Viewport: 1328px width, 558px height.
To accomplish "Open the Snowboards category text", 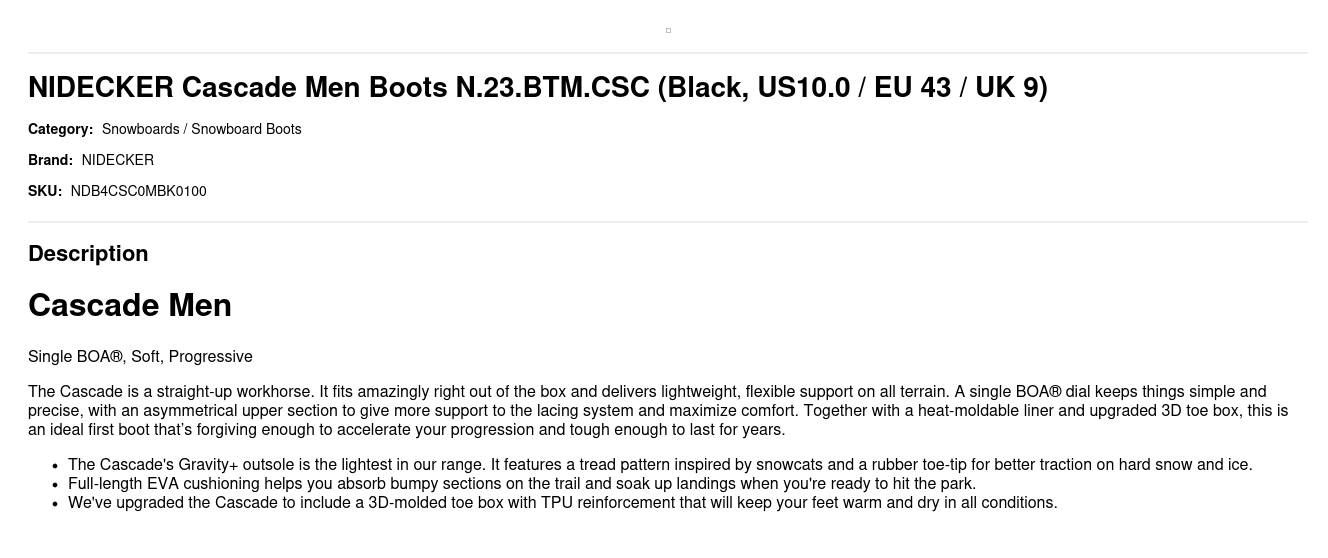I will (x=140, y=129).
